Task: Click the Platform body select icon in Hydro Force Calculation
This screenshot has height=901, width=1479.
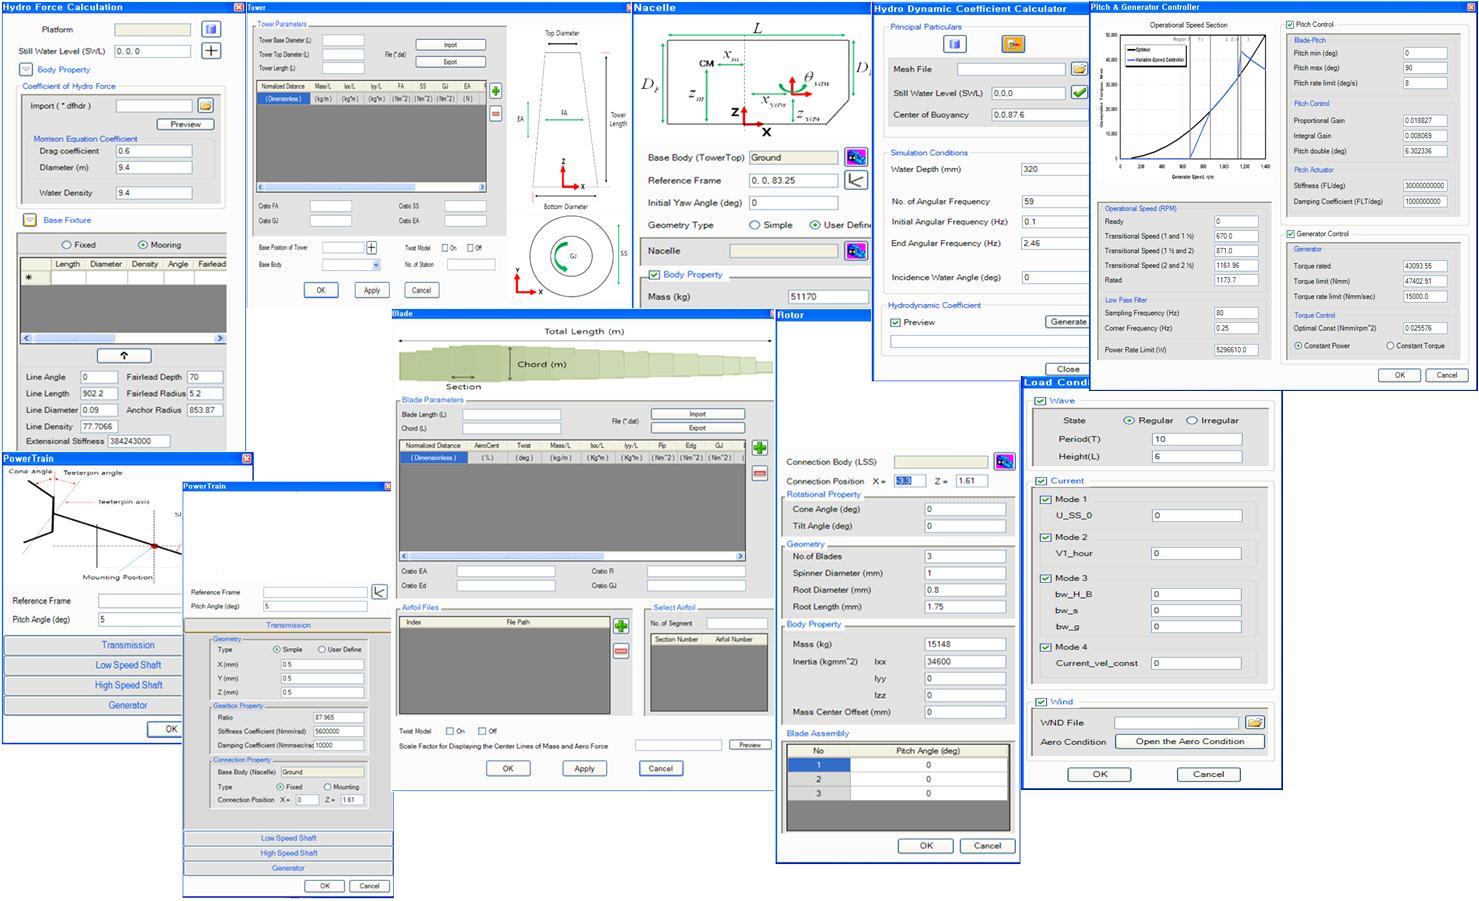Action: point(211,29)
